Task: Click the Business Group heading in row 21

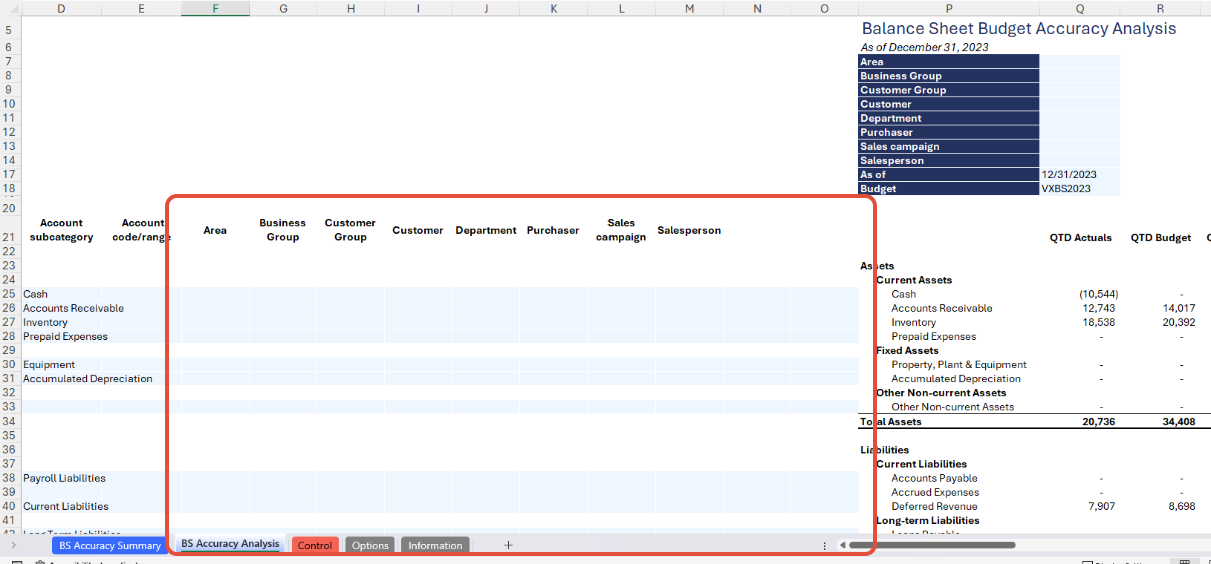Action: pos(283,230)
